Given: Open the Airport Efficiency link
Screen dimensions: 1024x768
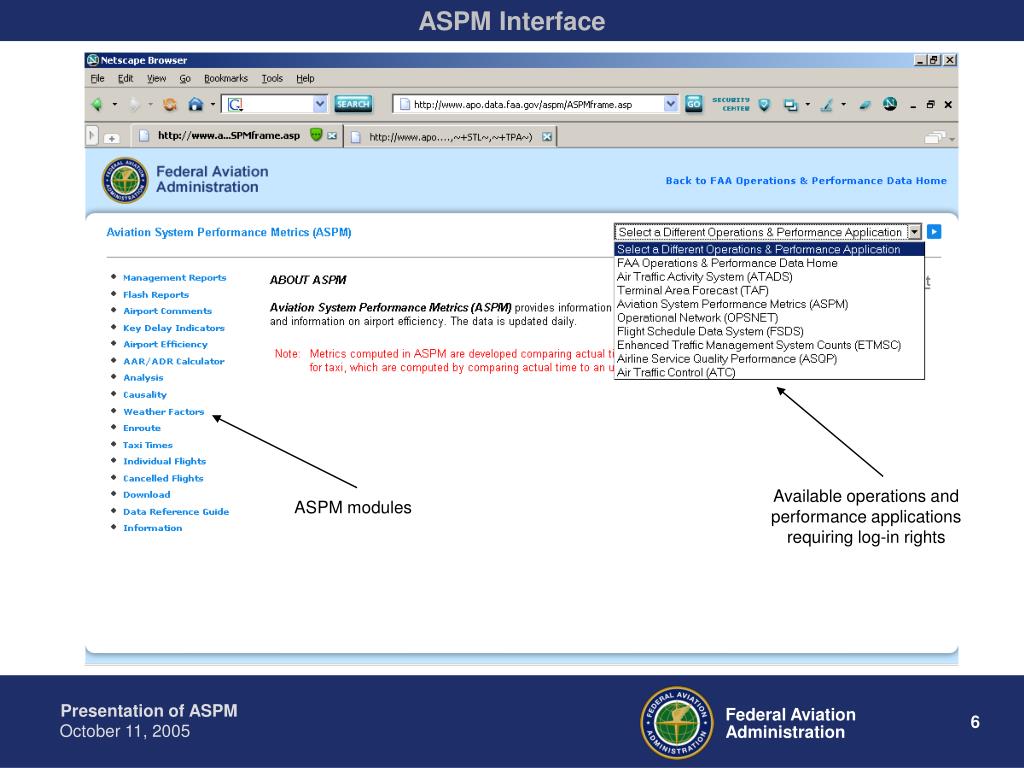Looking at the screenshot, I should coord(165,344).
